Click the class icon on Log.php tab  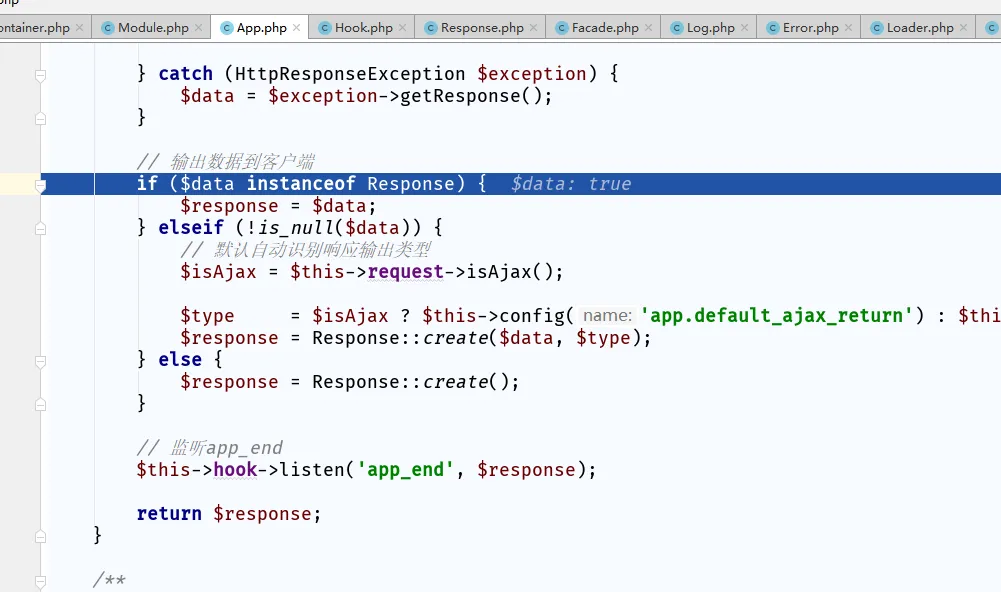click(676, 28)
